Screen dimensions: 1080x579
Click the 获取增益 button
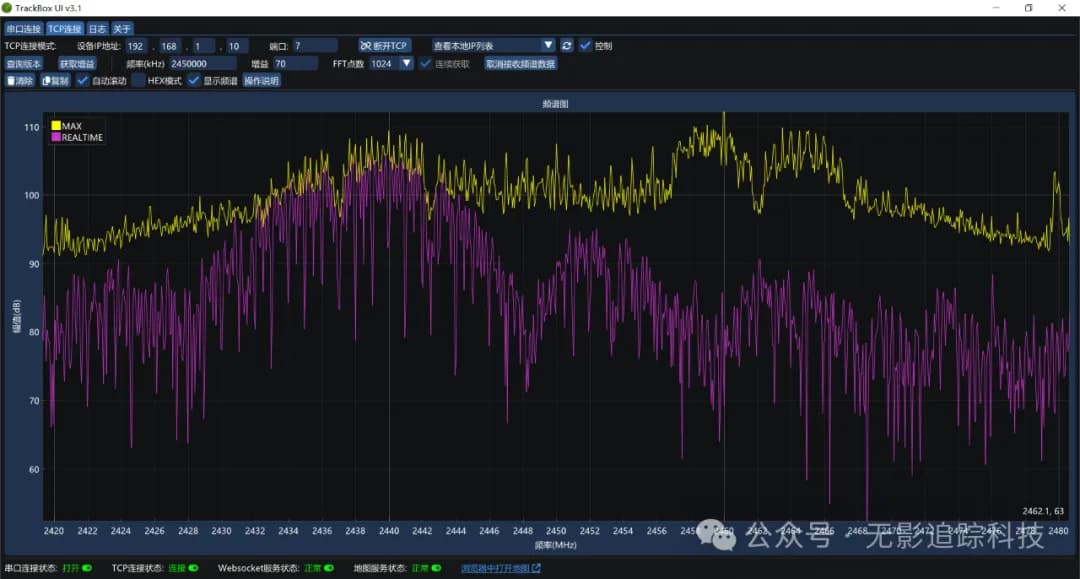(x=77, y=63)
